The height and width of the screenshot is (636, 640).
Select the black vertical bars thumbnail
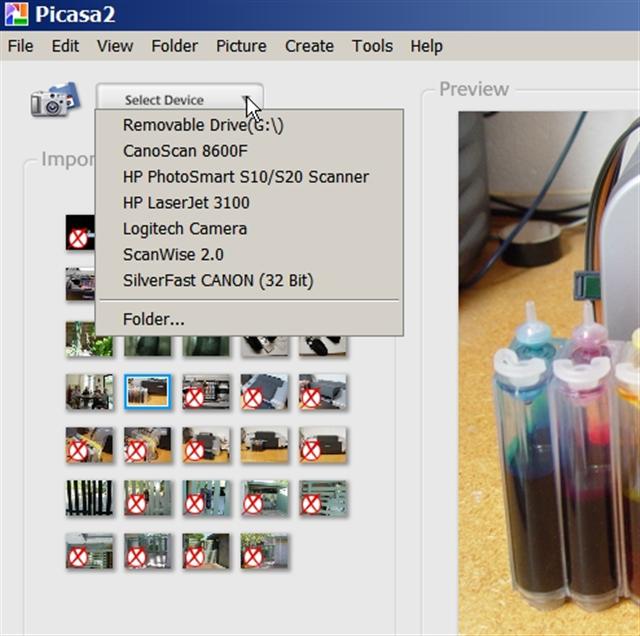pos(89,498)
